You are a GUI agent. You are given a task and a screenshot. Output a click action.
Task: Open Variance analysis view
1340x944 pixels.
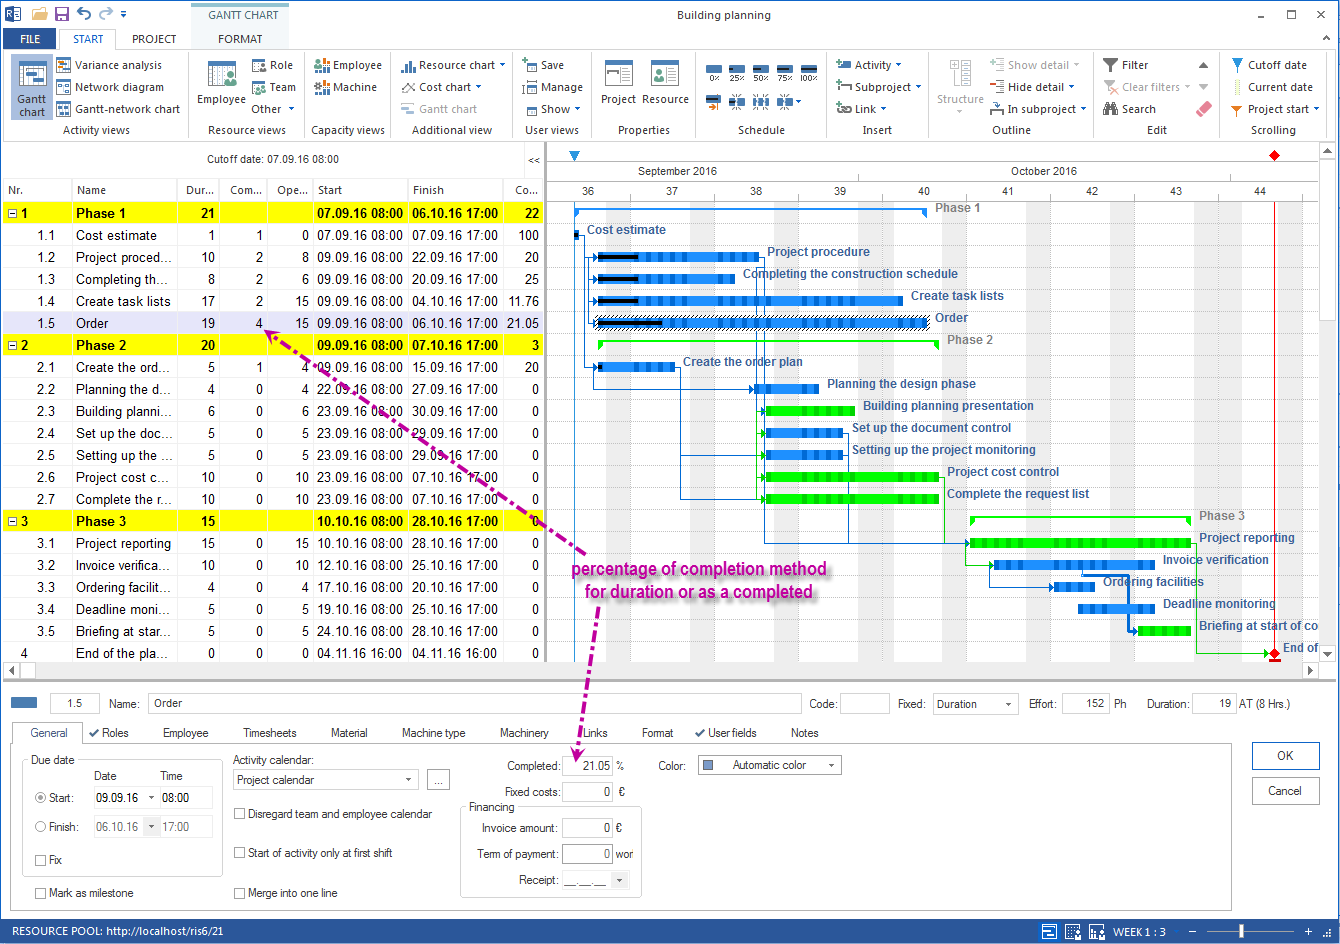tap(109, 65)
